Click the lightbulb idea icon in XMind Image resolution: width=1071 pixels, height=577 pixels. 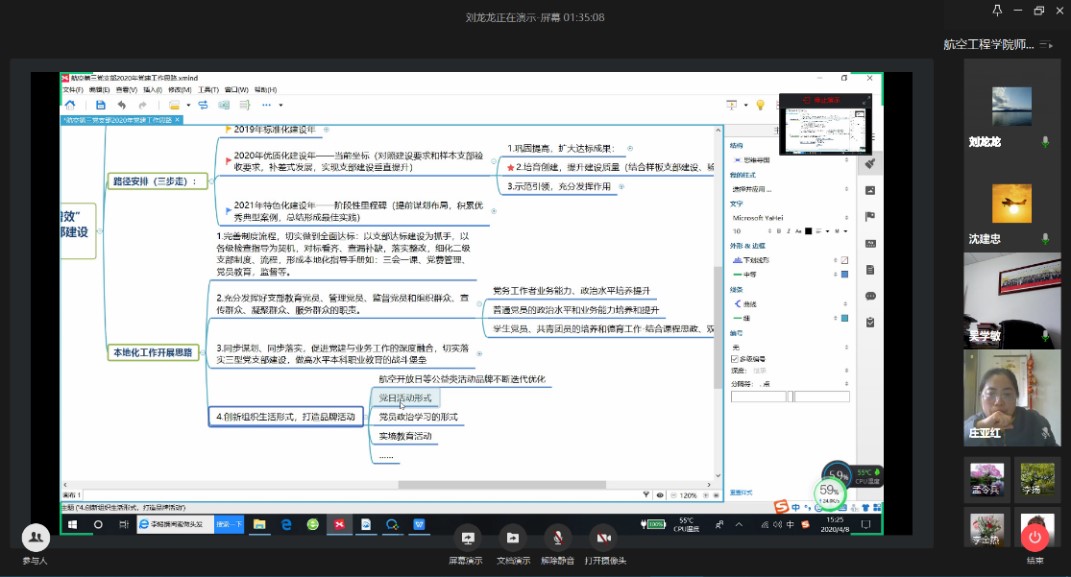click(x=760, y=105)
